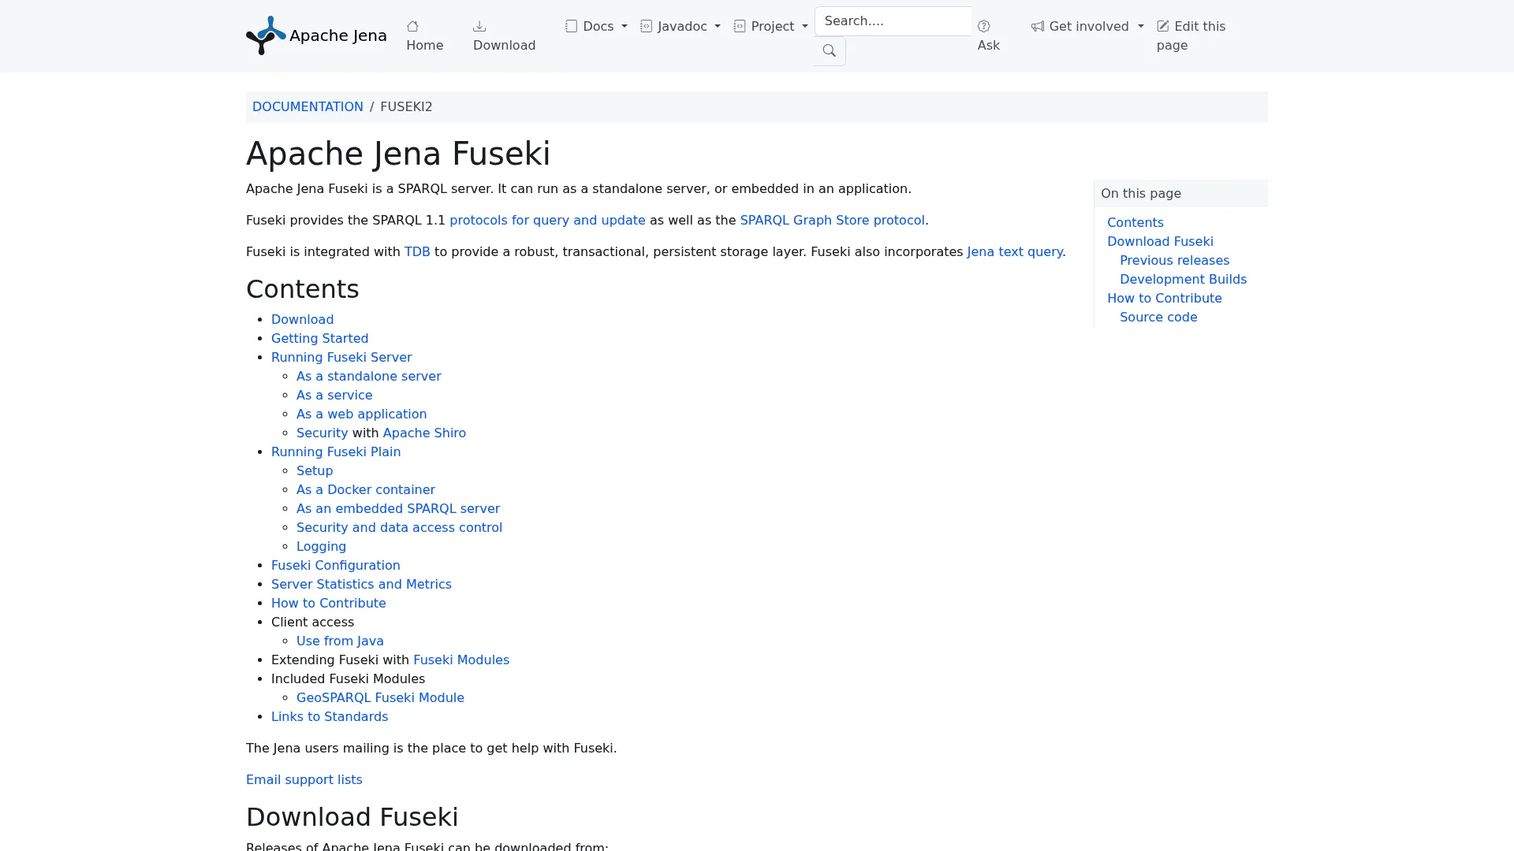Expand the Javadoc dropdown

[680, 26]
